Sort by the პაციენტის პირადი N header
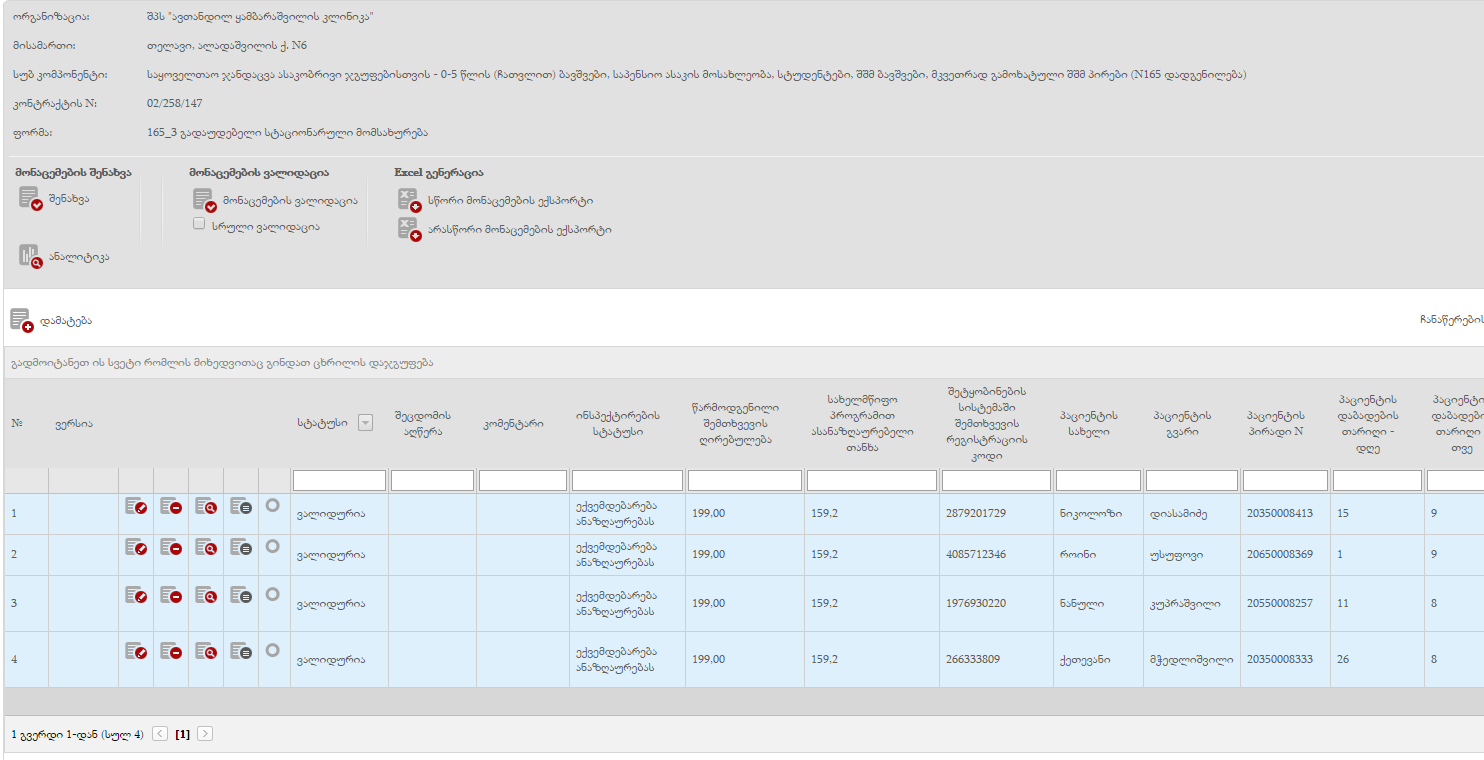Viewport: 1484px width, 760px height. pyautogui.click(x=1282, y=424)
